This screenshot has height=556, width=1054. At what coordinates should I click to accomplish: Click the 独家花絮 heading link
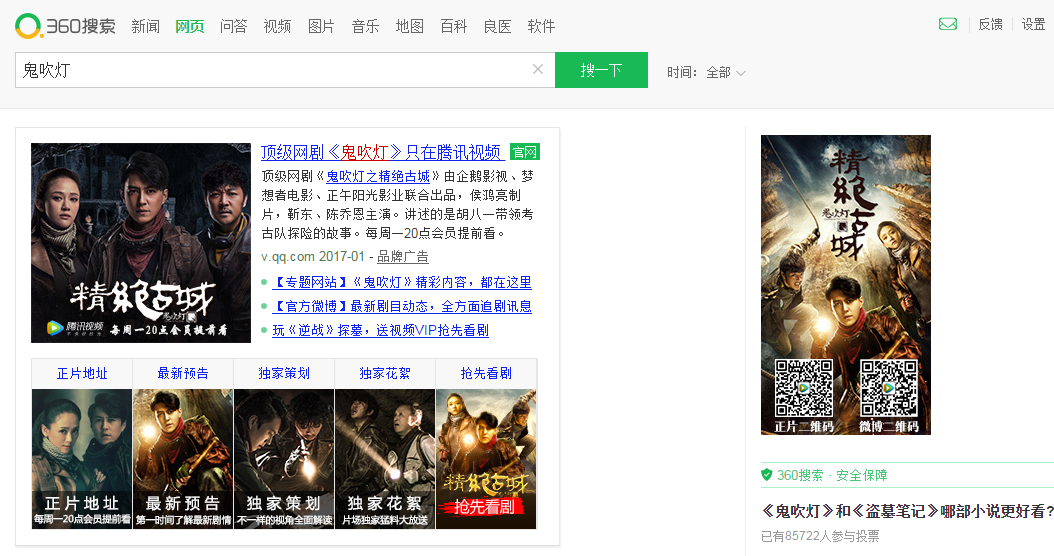tap(384, 373)
